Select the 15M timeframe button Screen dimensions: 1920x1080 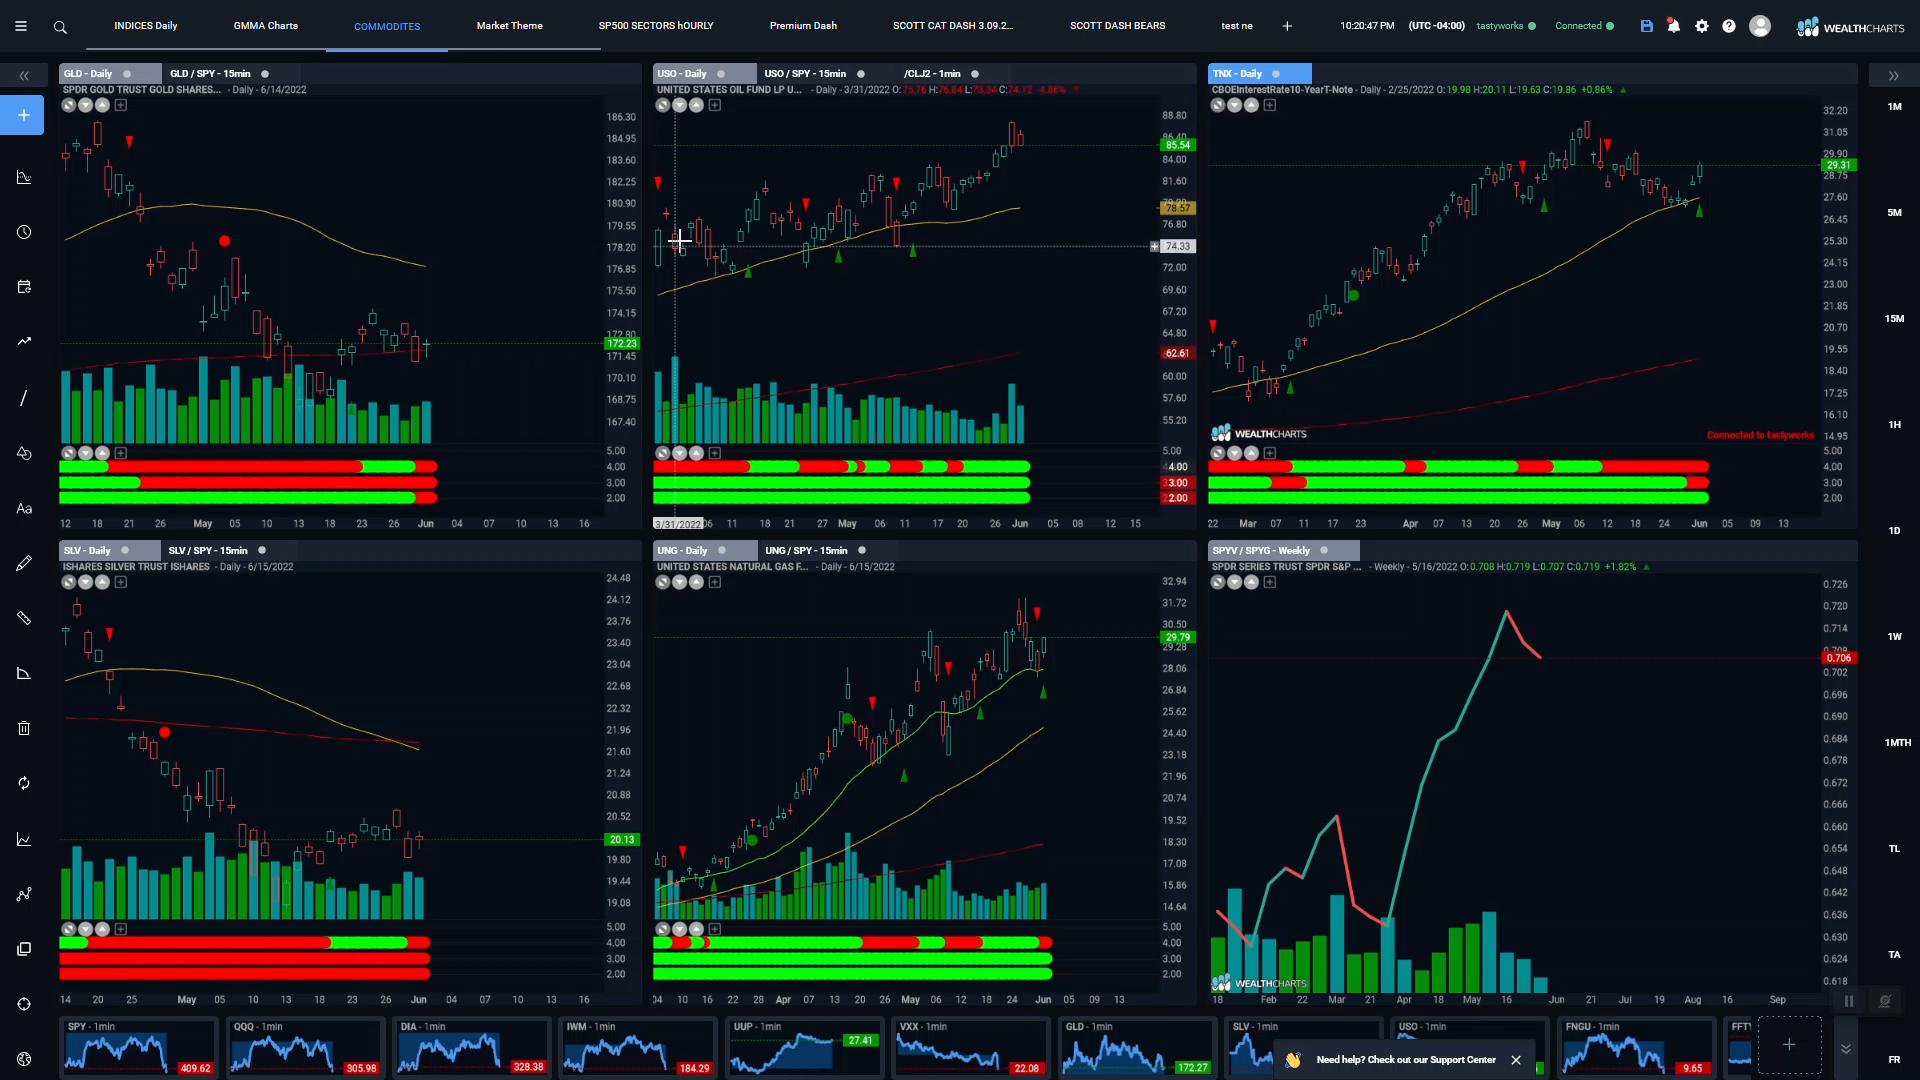1894,319
